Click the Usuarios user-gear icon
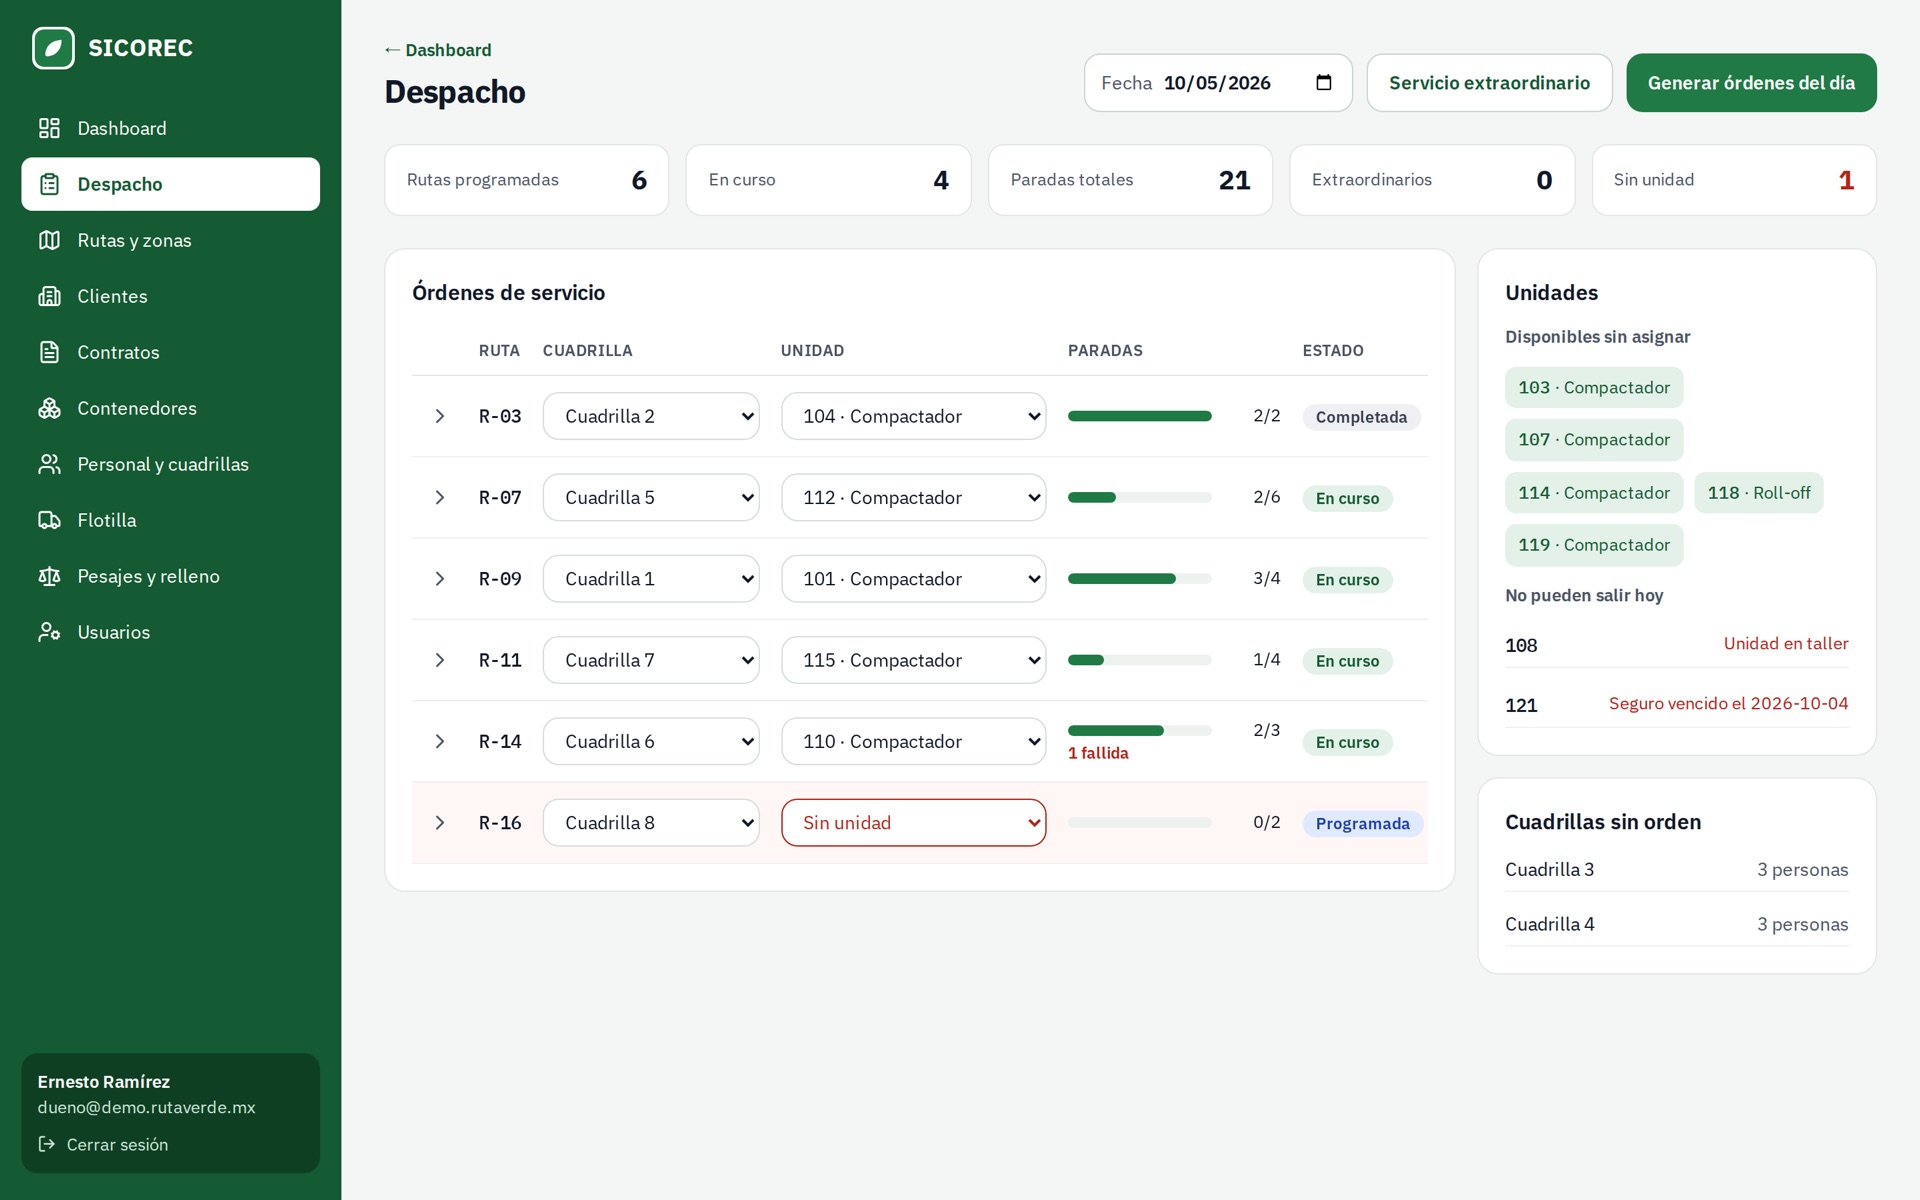1920x1200 pixels. 49,632
